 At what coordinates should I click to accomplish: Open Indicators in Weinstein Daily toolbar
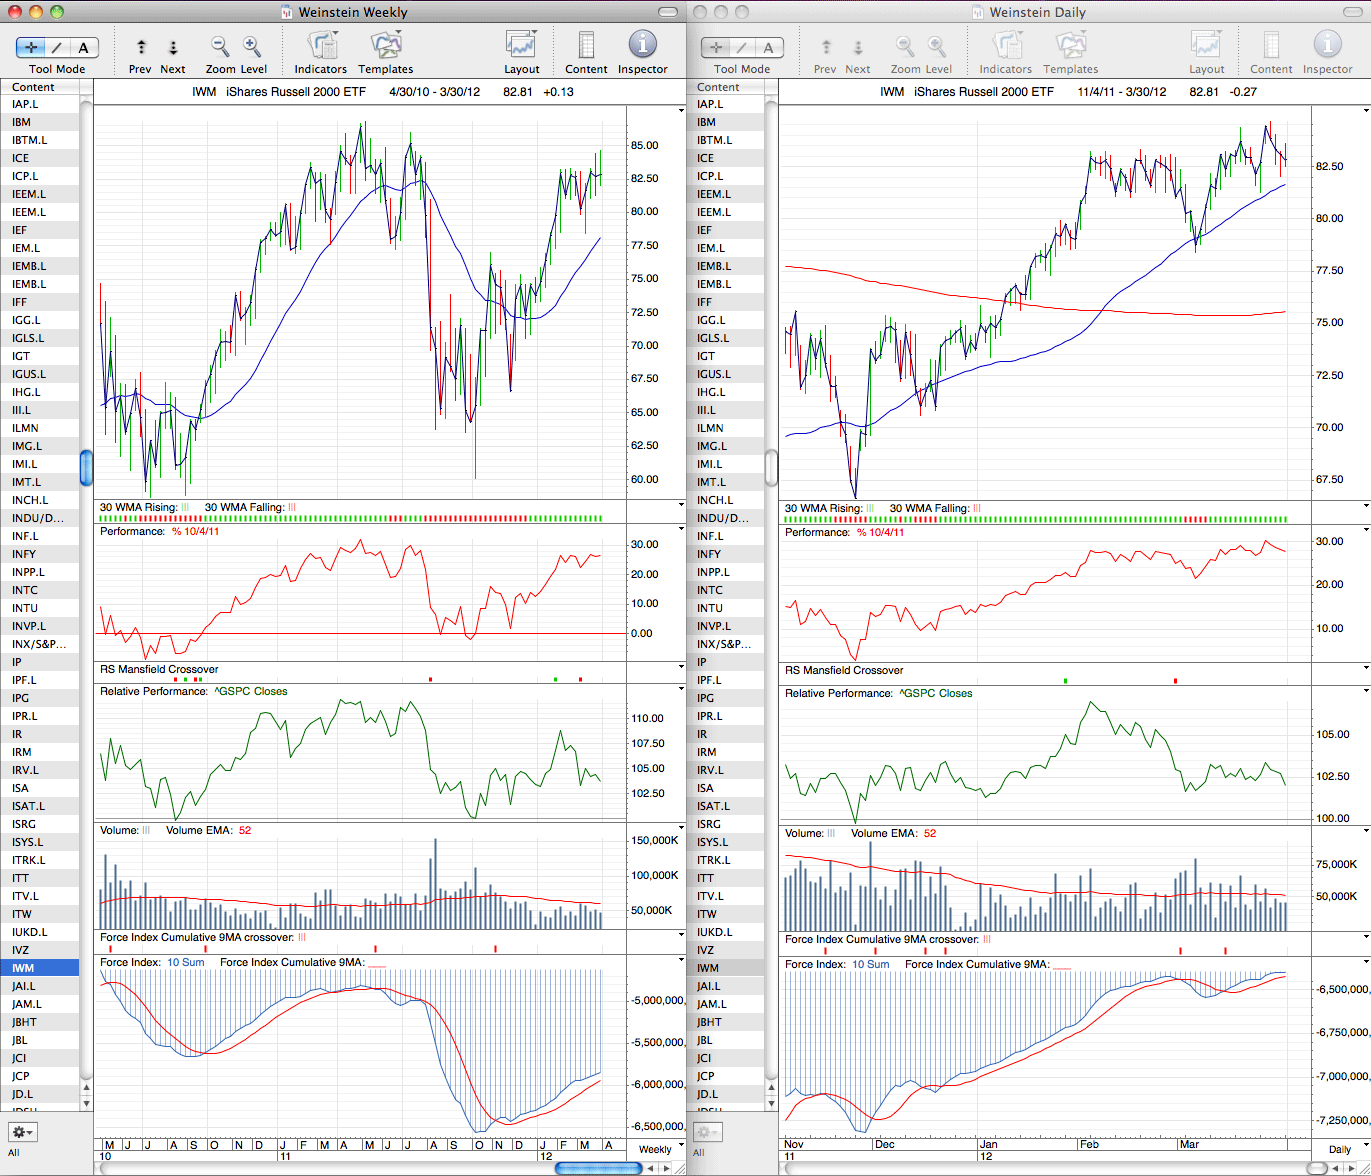point(1006,45)
